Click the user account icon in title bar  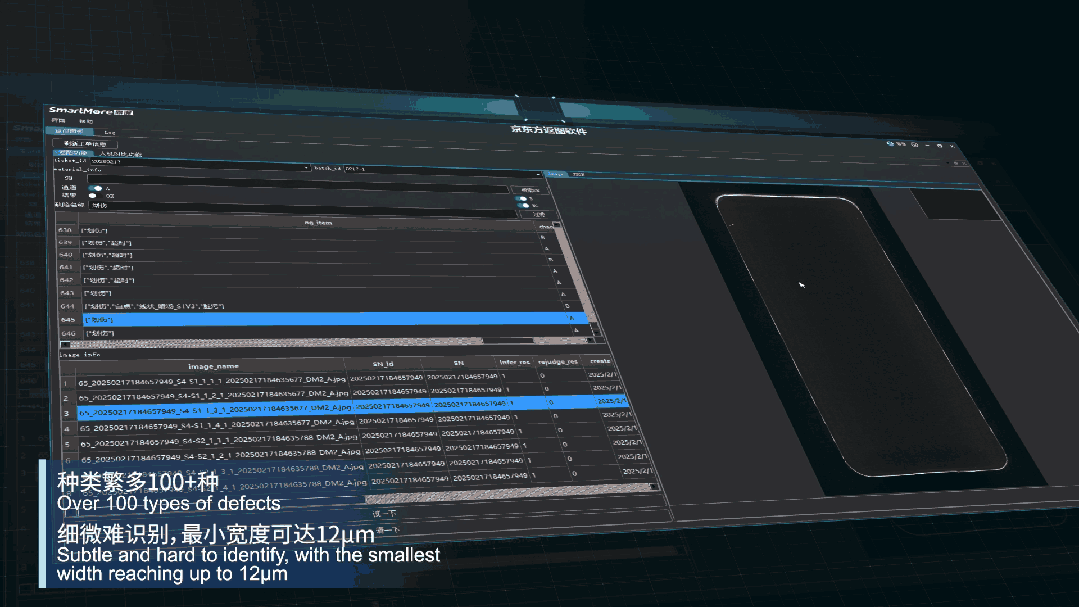pos(889,144)
